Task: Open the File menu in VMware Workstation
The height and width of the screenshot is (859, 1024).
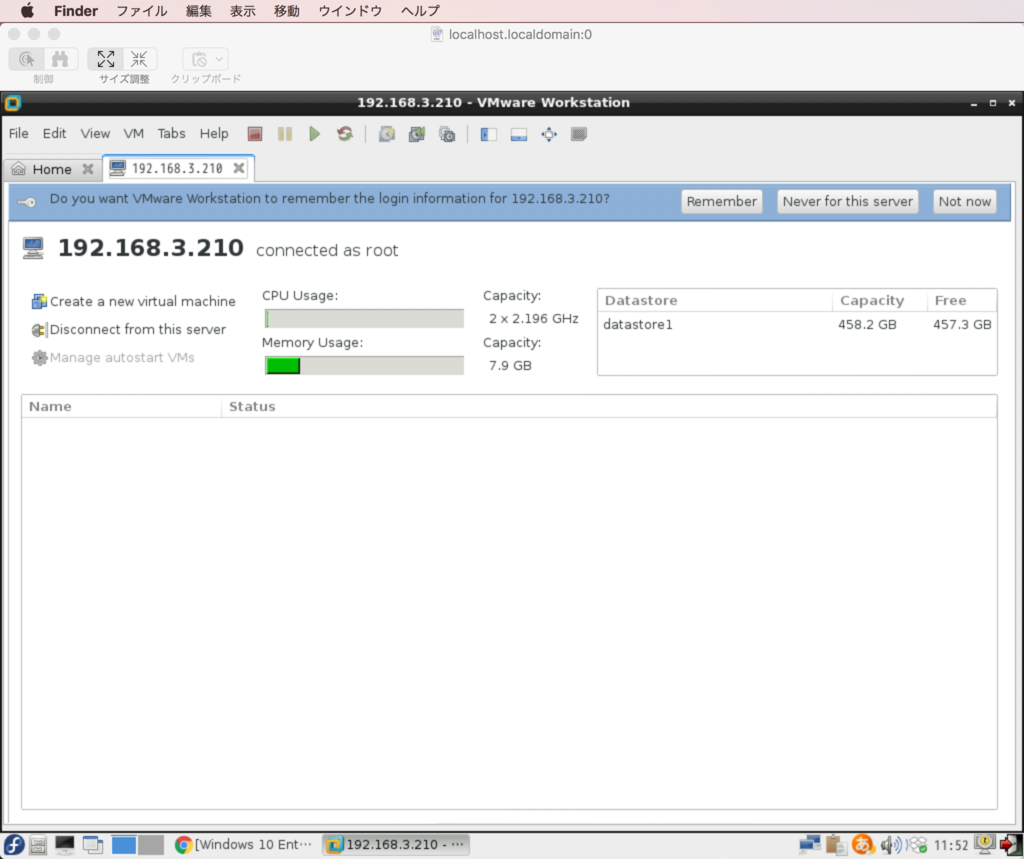Action: (18, 133)
